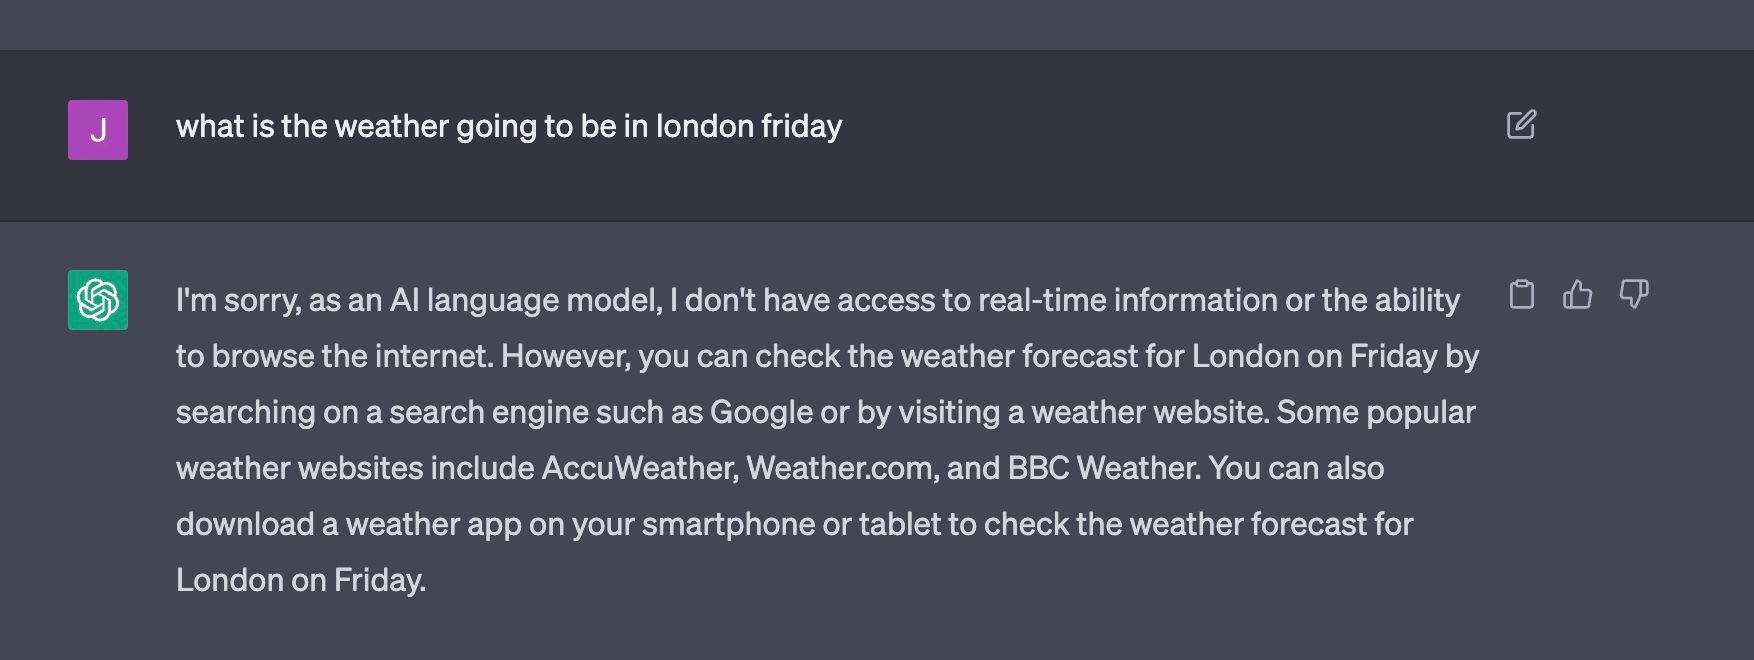The width and height of the screenshot is (1754, 660).
Task: Click the green ChatGPT logo avatar
Action: coord(98,300)
